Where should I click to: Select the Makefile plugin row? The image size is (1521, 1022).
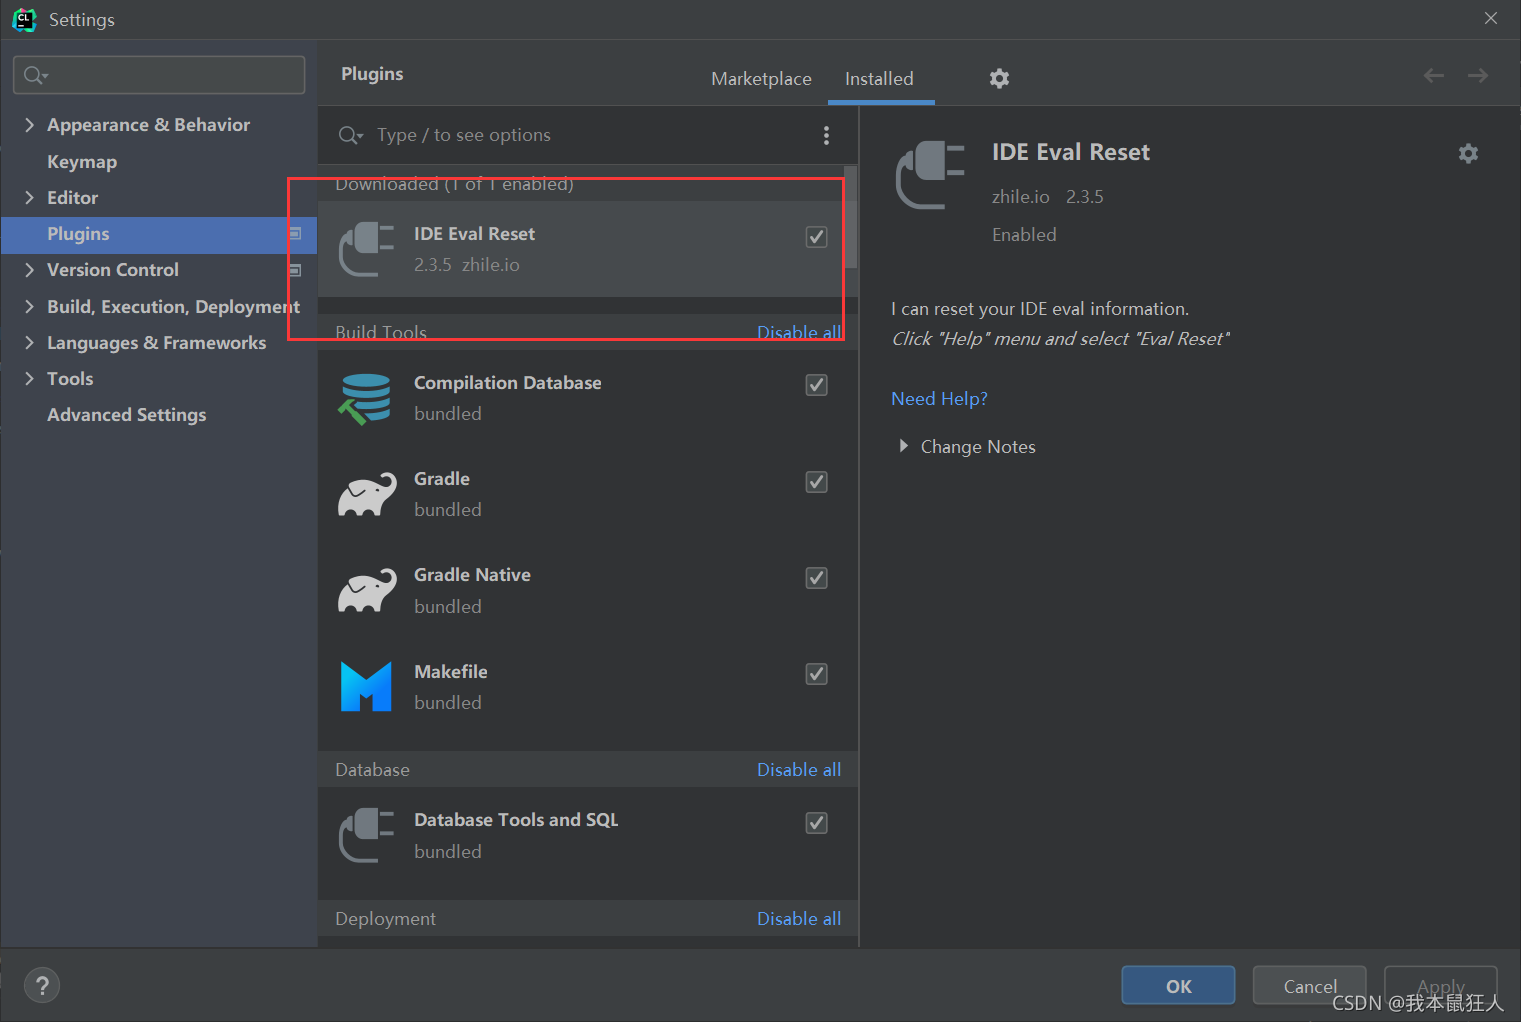coord(588,687)
